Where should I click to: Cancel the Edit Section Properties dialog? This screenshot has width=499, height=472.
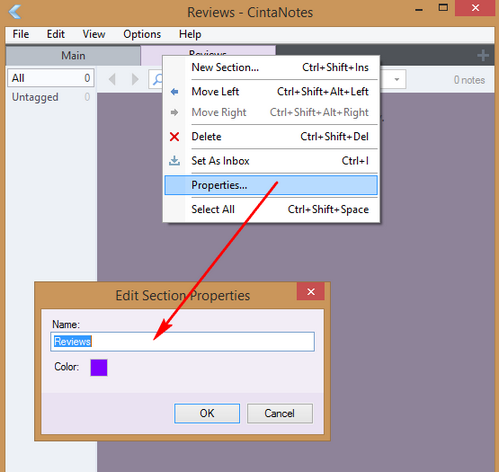point(280,413)
